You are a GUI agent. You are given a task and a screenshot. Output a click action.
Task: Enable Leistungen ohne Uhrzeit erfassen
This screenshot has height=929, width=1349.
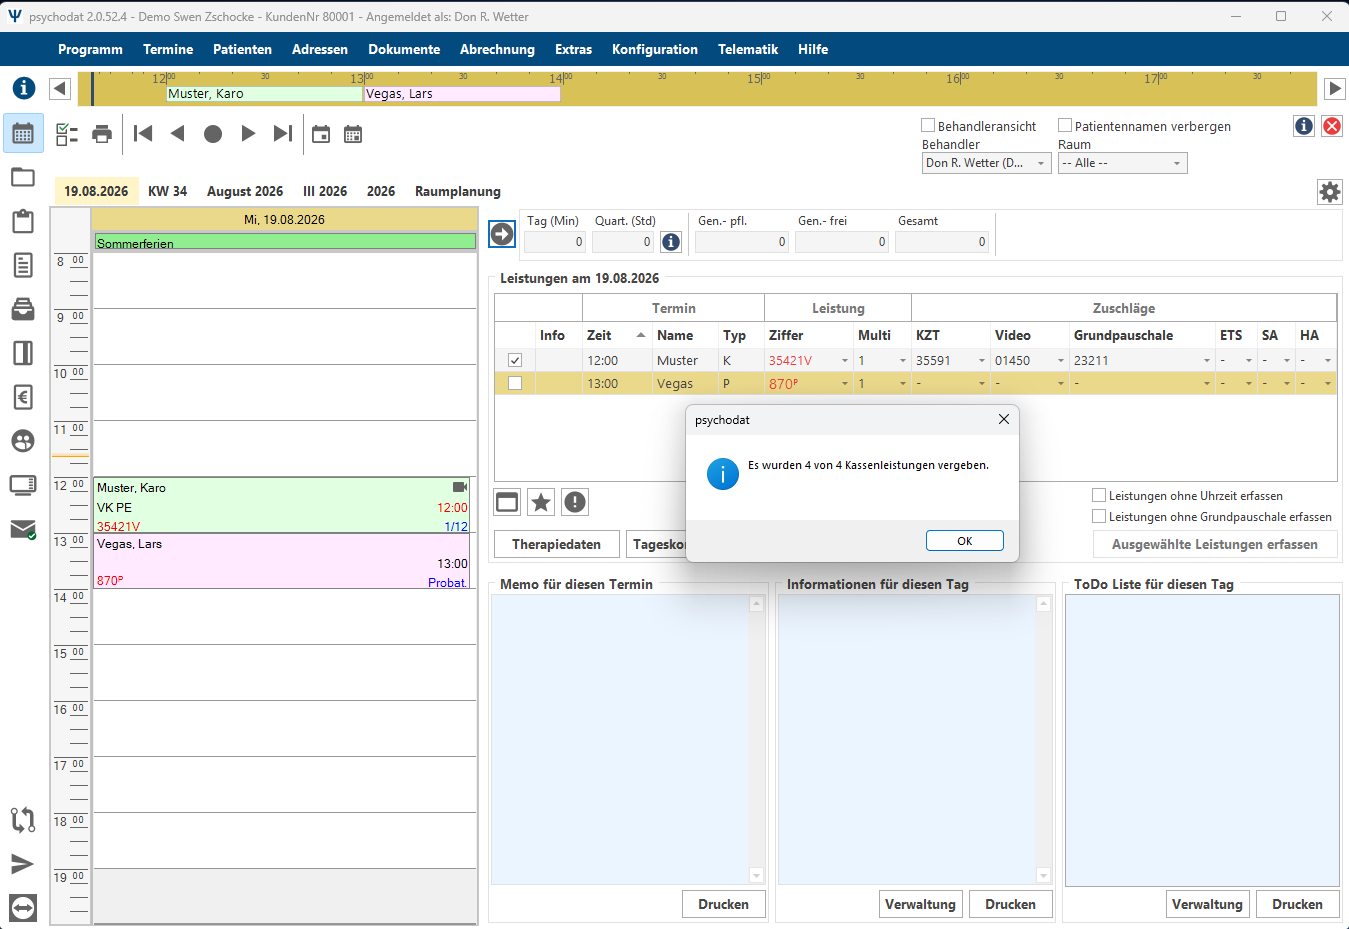1099,496
